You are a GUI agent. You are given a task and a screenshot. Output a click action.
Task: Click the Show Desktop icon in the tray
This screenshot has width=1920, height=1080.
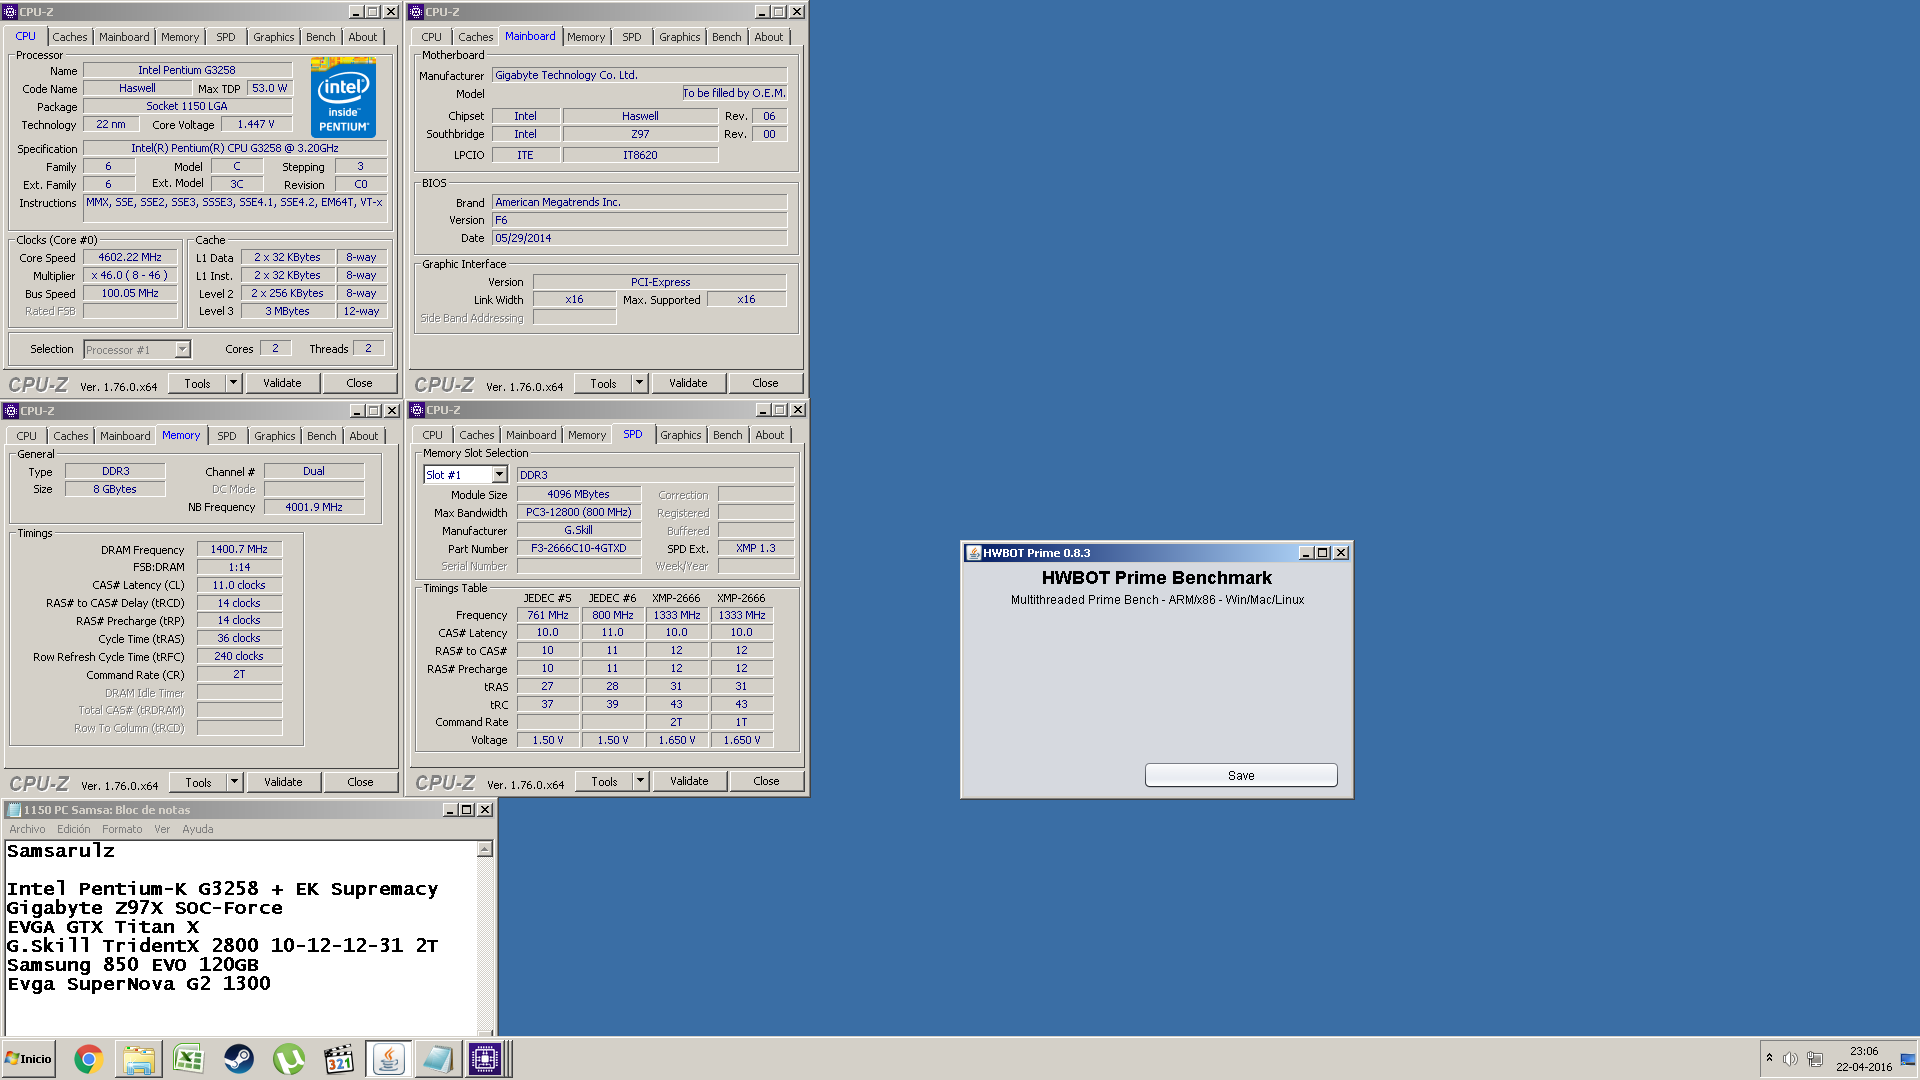point(1908,1059)
